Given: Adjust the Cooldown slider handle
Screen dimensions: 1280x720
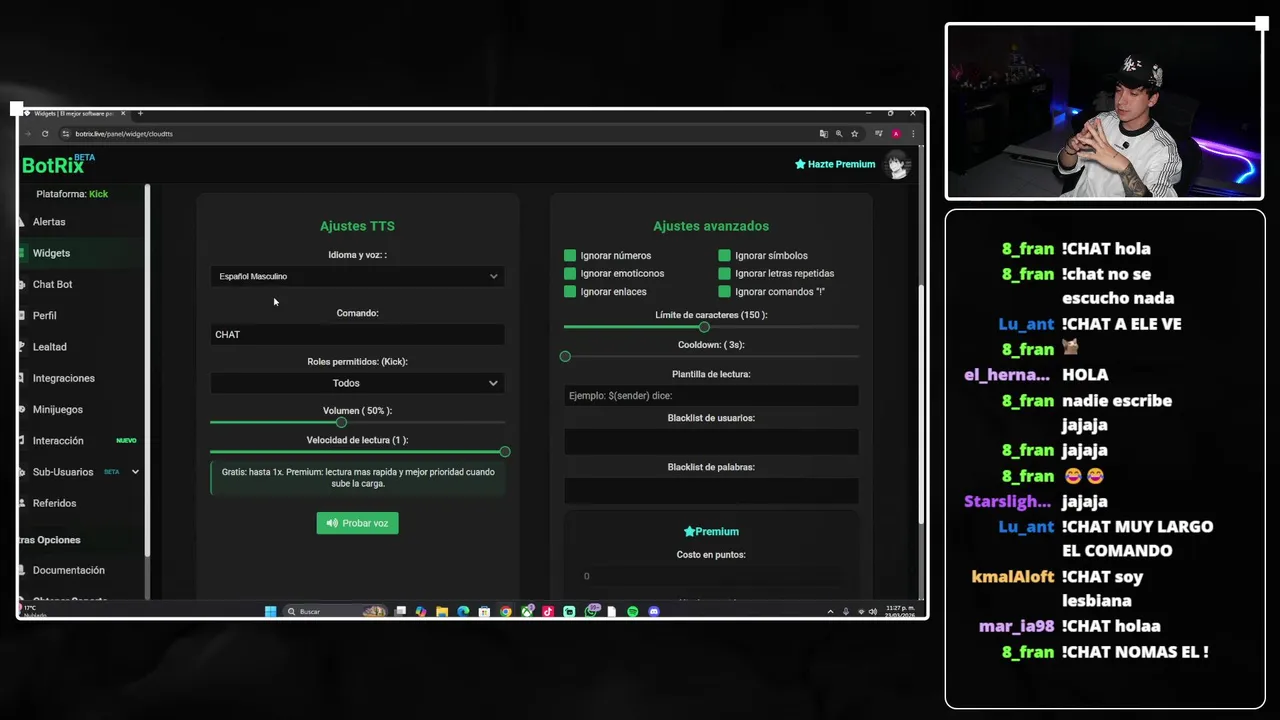Looking at the screenshot, I should (x=565, y=357).
